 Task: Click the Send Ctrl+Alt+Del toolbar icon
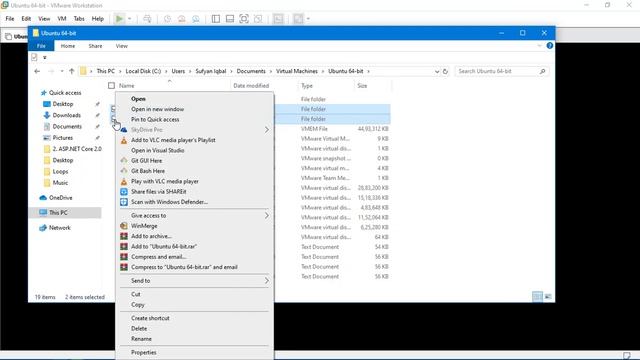(x=147, y=19)
